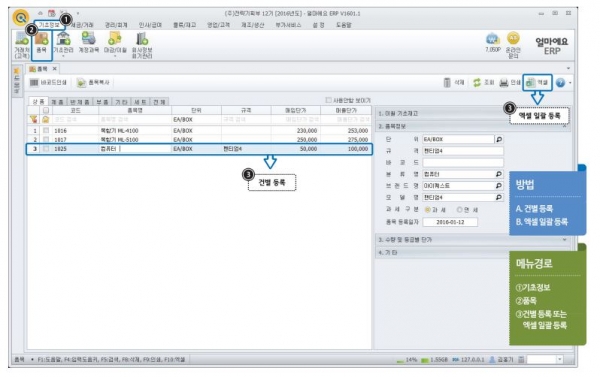Open the 품목 item registration icon
The width and height of the screenshot is (600, 377).
click(41, 43)
